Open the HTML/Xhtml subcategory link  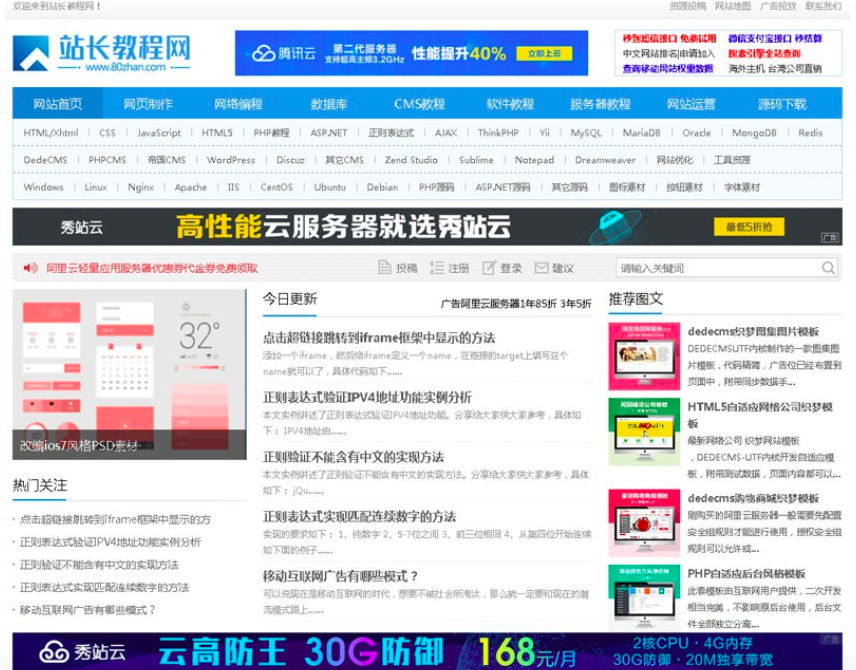click(51, 133)
